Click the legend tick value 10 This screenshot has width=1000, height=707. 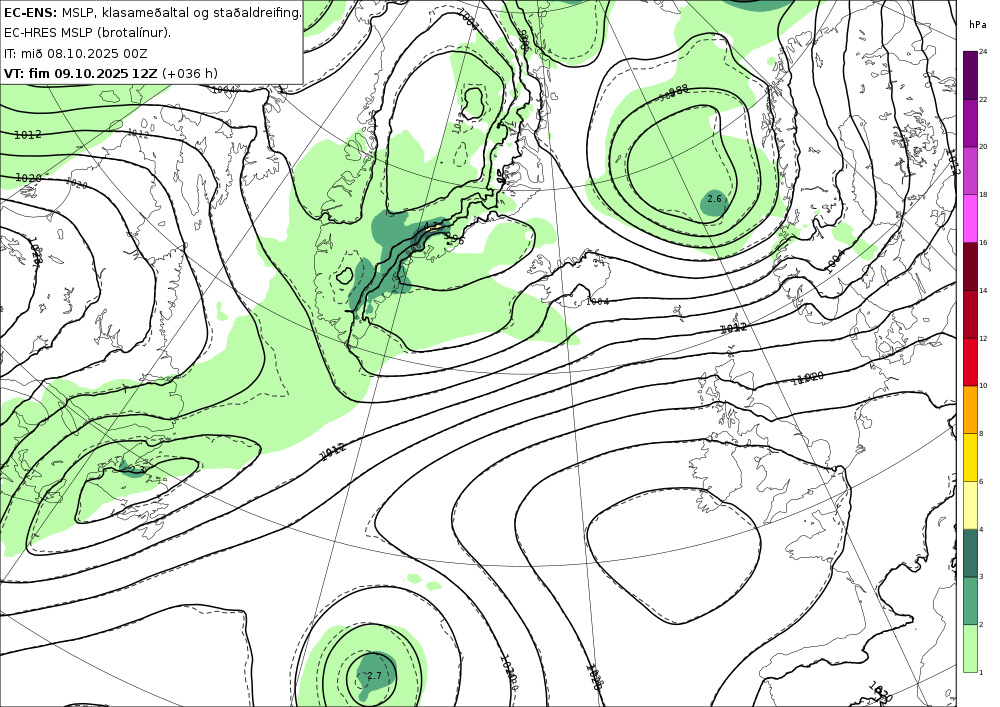coord(983,386)
